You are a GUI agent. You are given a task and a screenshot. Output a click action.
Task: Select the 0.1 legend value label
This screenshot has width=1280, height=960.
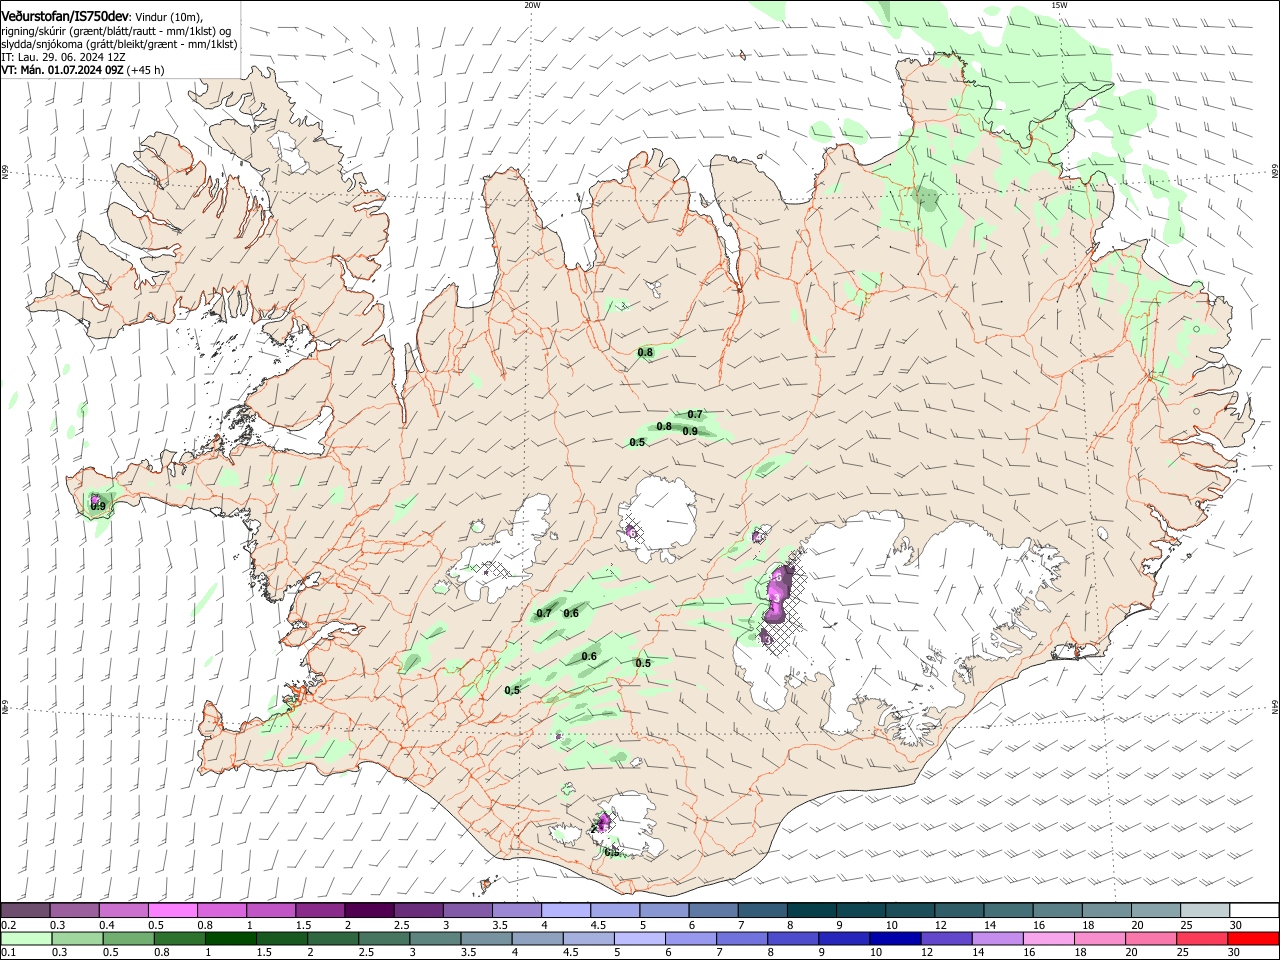tap(7, 953)
